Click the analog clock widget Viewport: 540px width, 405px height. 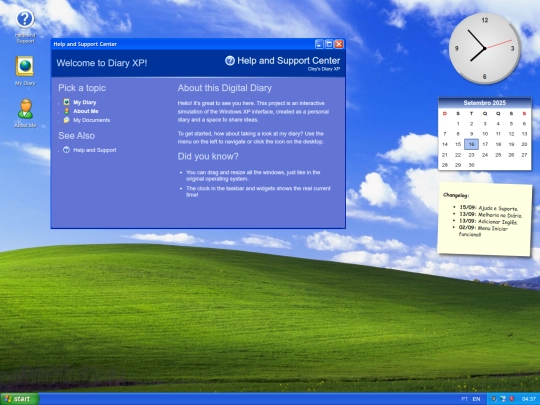coord(484,48)
